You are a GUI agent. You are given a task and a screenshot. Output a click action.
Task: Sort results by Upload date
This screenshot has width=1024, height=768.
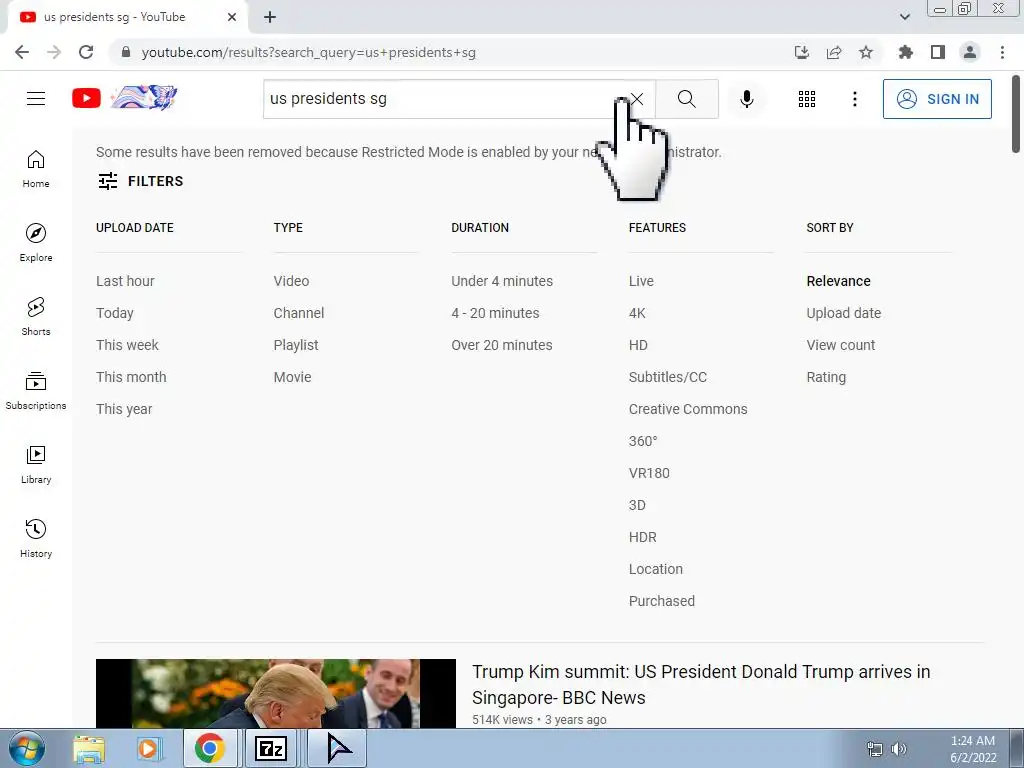[844, 313]
